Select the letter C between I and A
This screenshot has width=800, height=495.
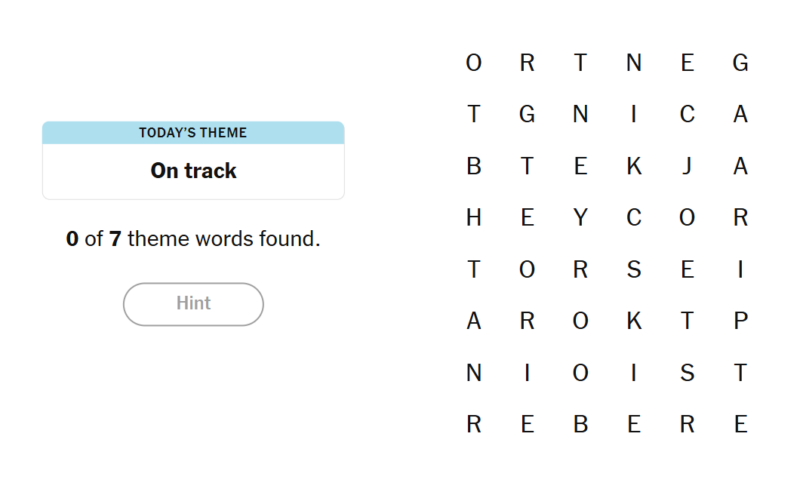coord(687,116)
